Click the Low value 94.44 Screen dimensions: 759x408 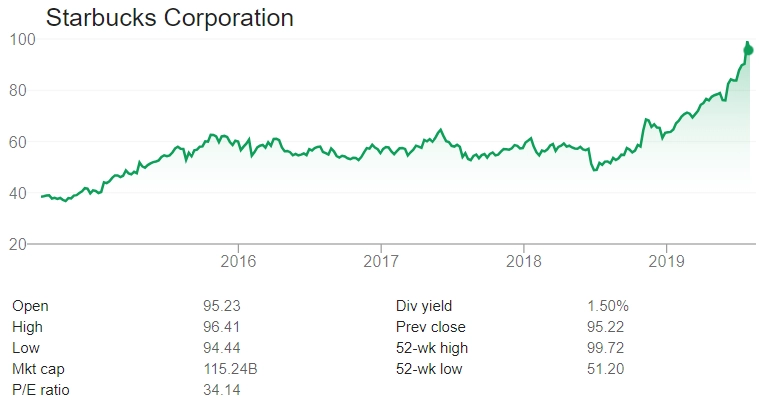pos(222,348)
